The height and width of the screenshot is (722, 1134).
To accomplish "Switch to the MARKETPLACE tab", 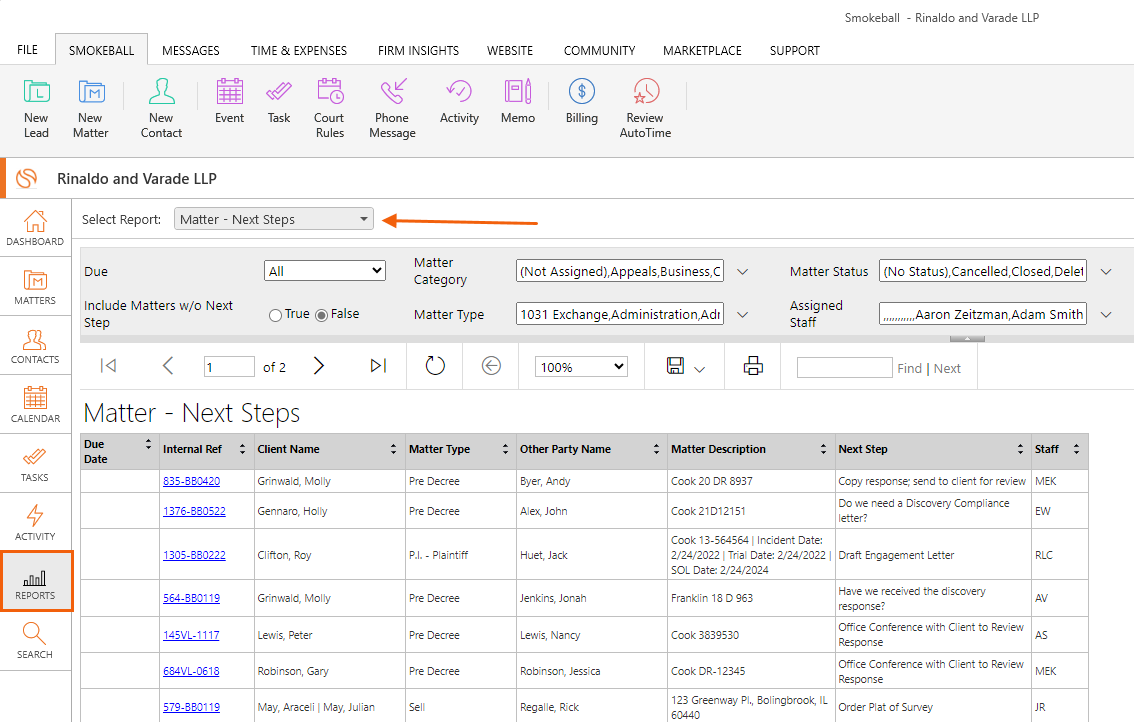I will [x=702, y=51].
